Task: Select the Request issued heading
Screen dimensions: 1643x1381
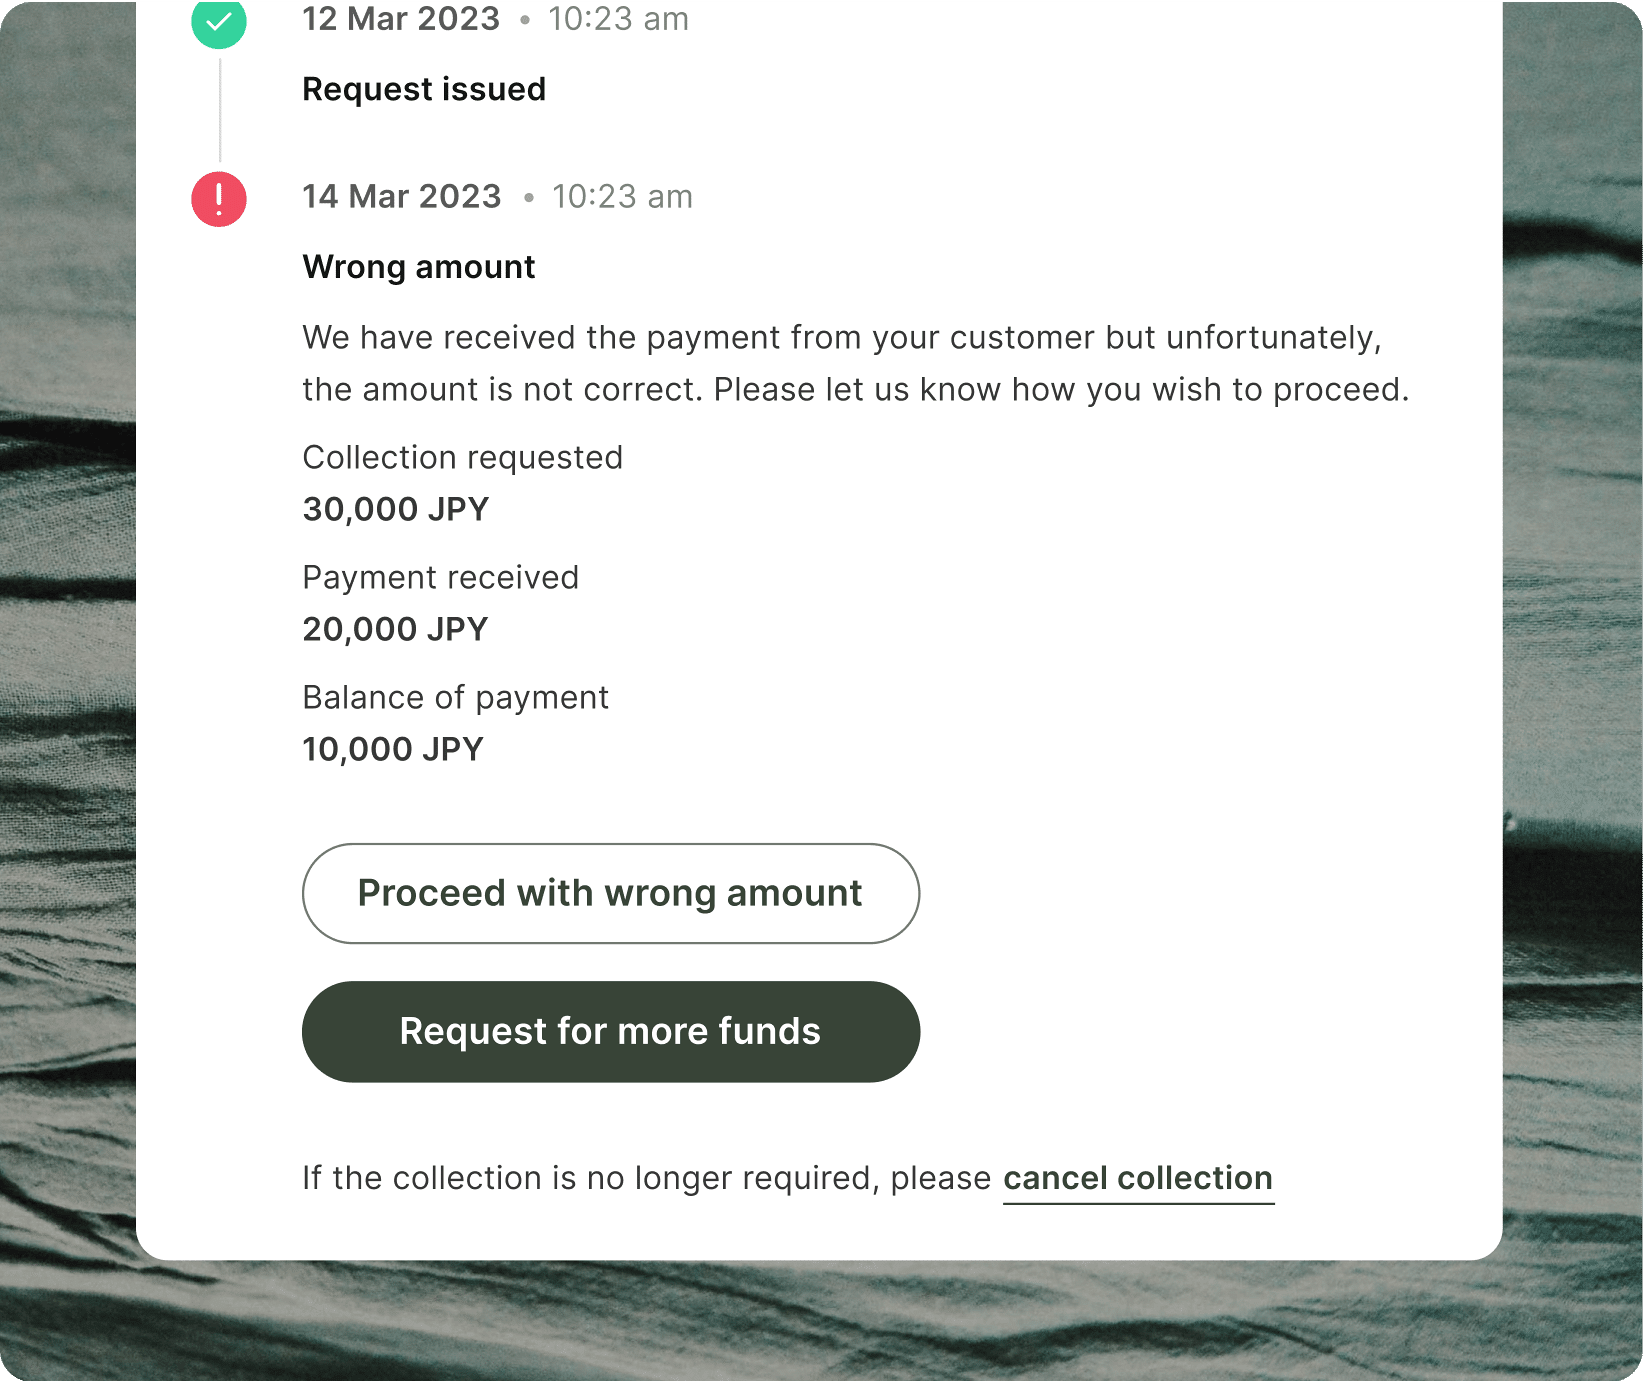Action: [424, 89]
